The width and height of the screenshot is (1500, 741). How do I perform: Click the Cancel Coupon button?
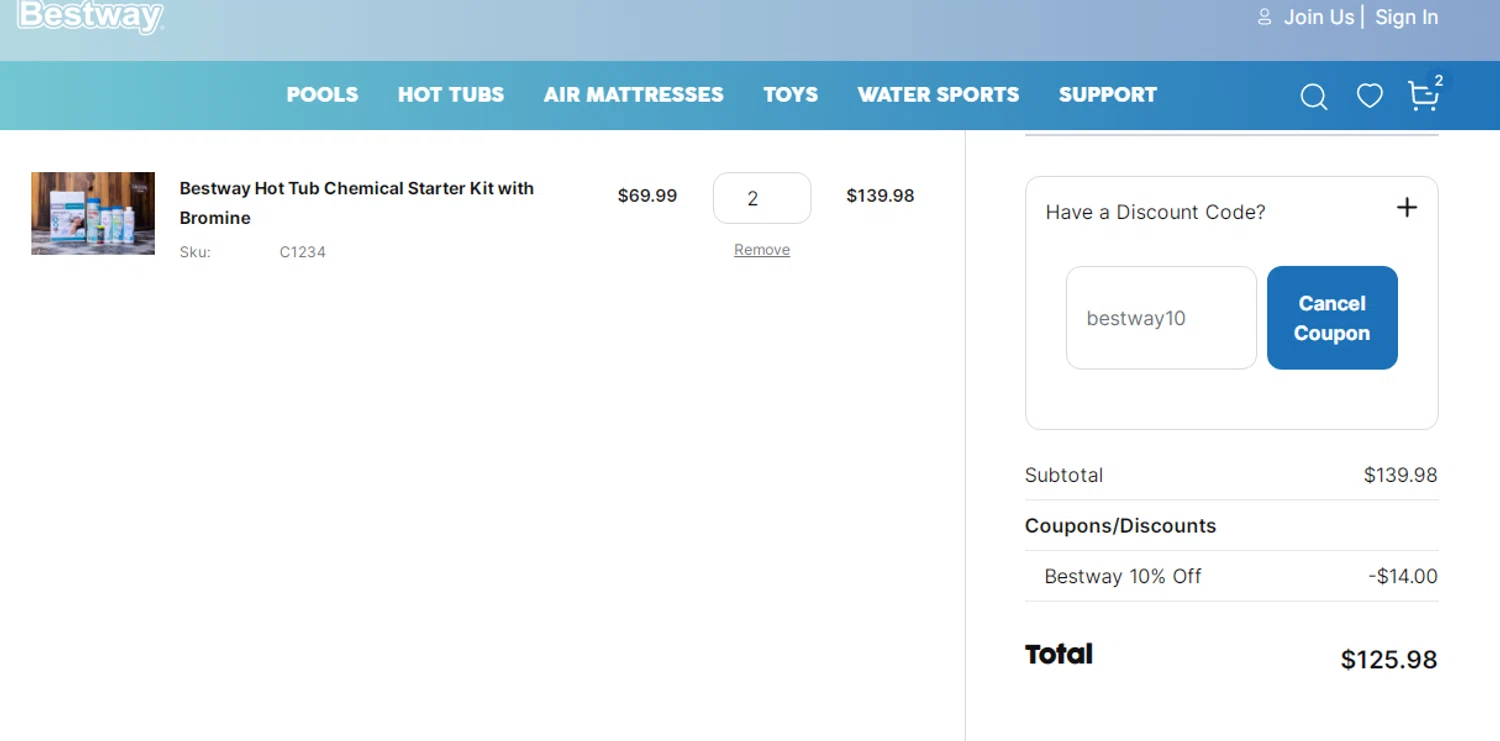click(1332, 318)
